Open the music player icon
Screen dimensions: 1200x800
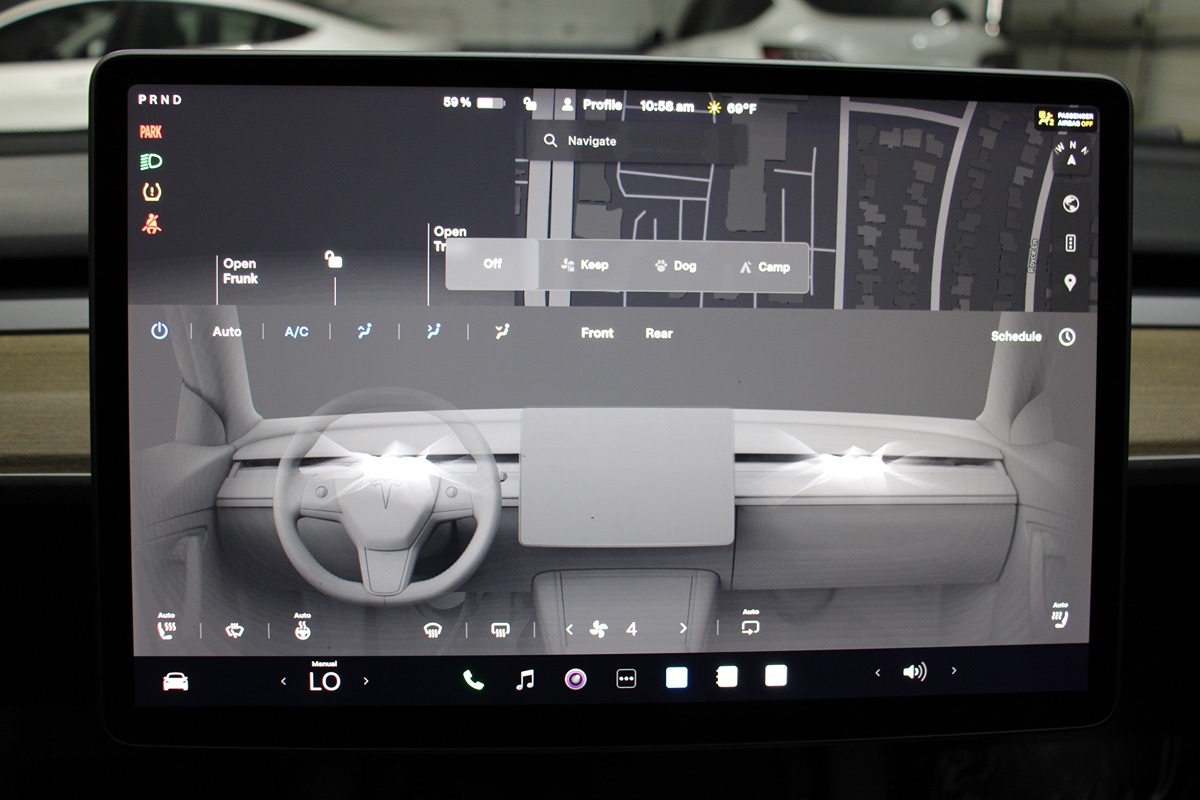524,680
